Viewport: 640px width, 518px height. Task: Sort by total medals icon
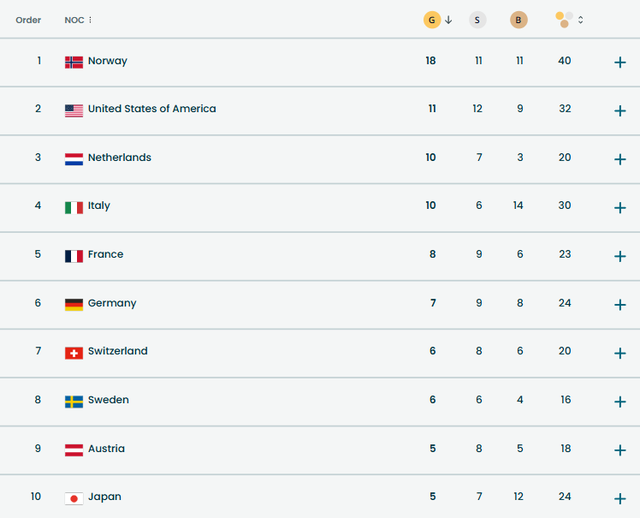pos(563,20)
